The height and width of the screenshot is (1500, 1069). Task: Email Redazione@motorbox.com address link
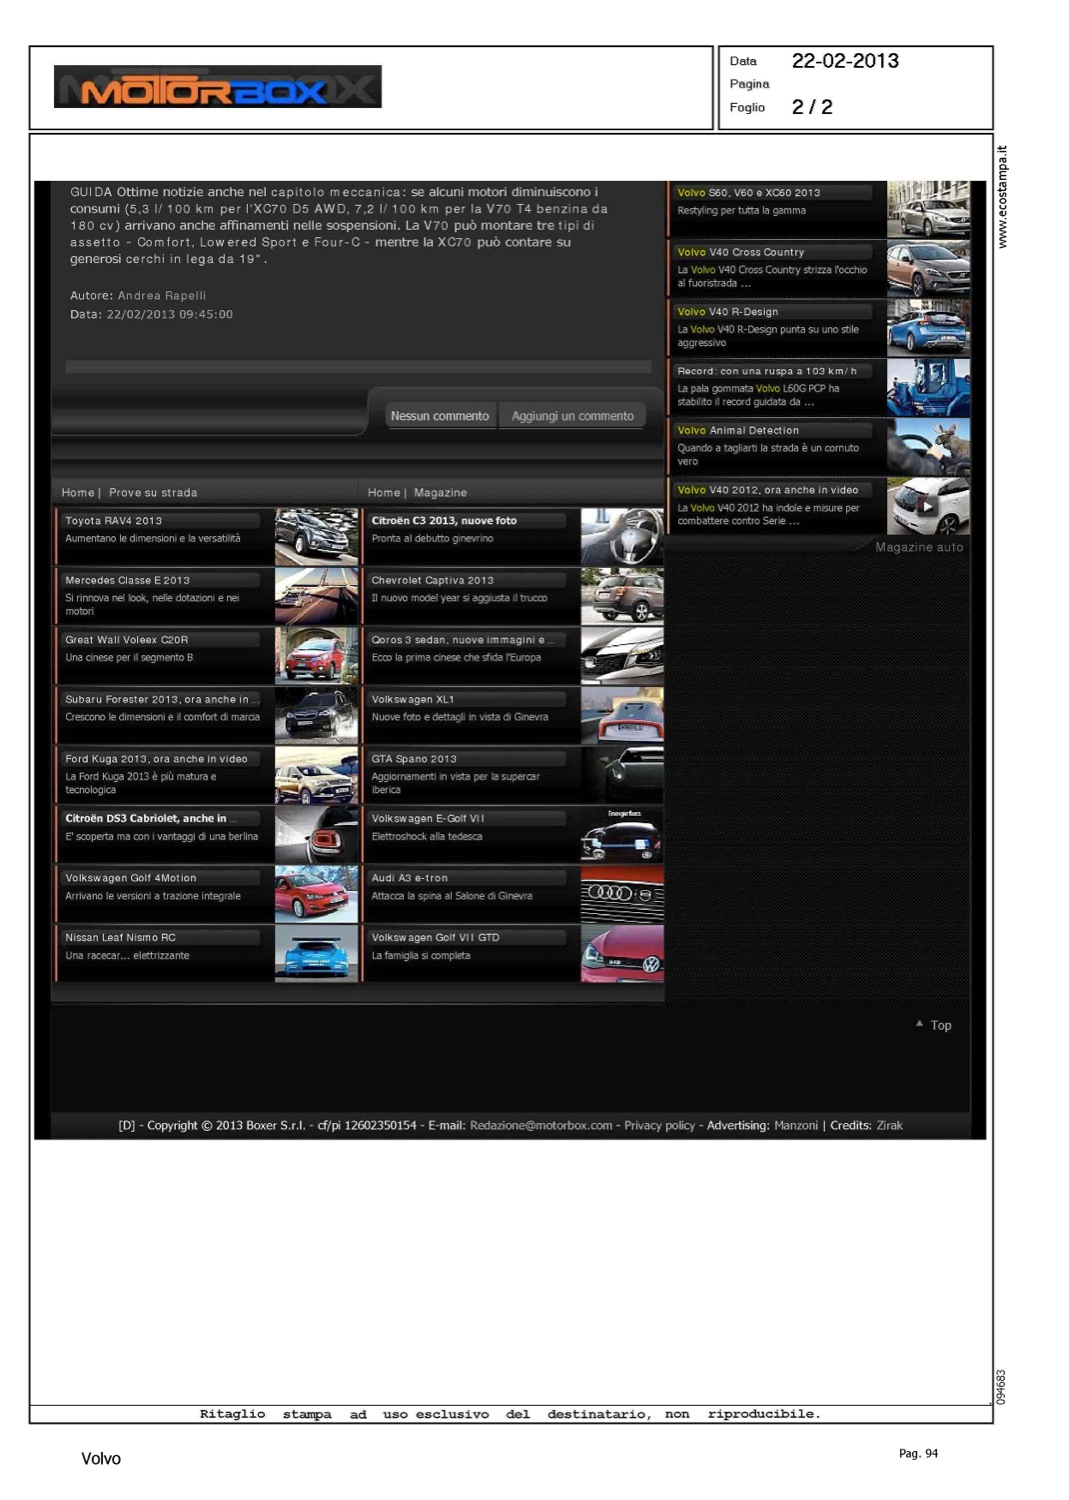(541, 1125)
